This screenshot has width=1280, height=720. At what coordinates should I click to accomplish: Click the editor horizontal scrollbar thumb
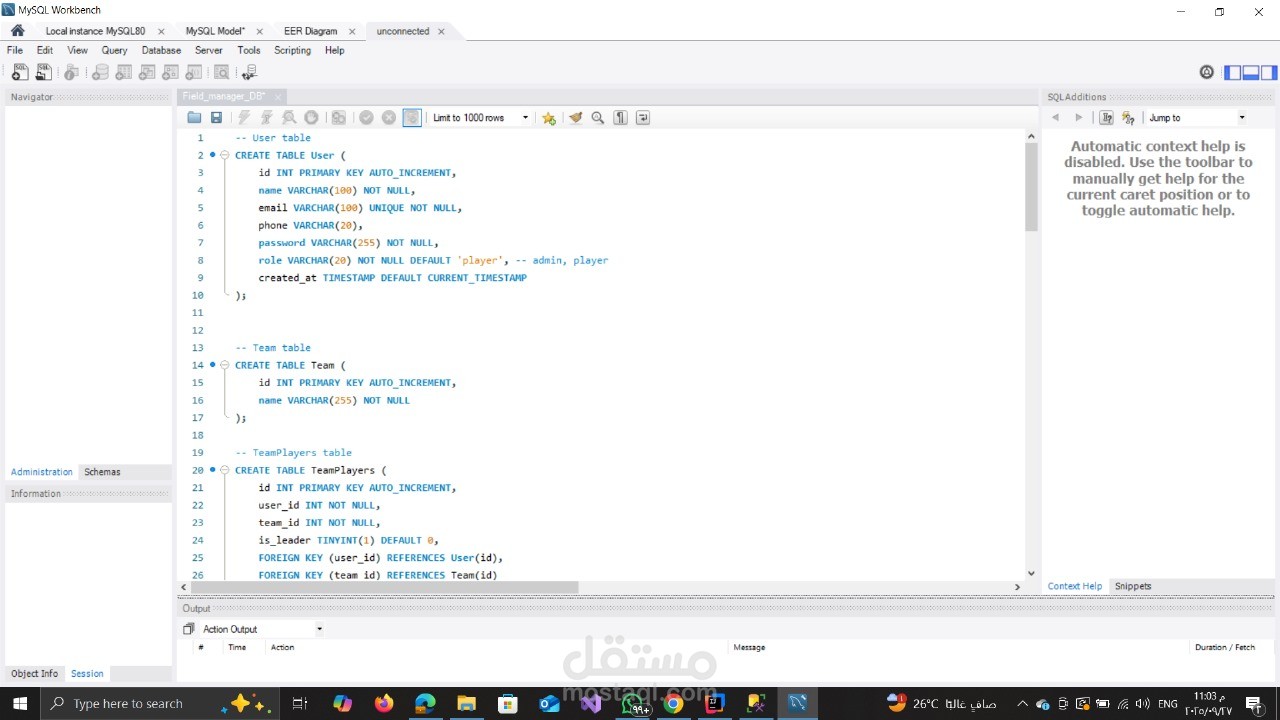coord(384,587)
